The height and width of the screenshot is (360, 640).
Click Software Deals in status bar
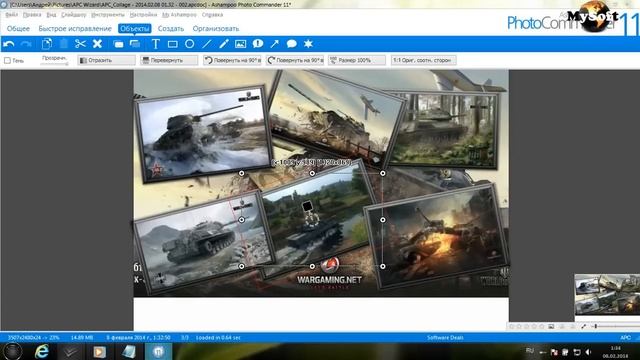point(445,338)
